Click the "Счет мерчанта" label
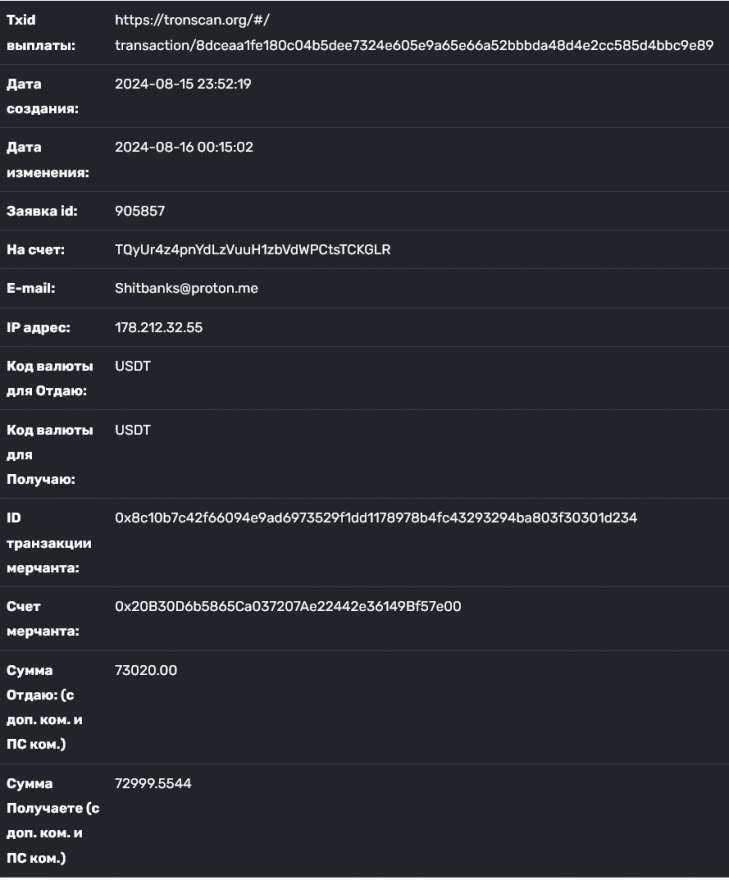Image resolution: width=729 pixels, height=880 pixels. (34, 619)
